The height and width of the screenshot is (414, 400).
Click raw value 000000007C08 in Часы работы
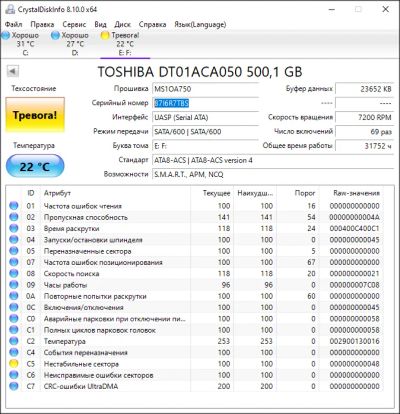(x=354, y=285)
